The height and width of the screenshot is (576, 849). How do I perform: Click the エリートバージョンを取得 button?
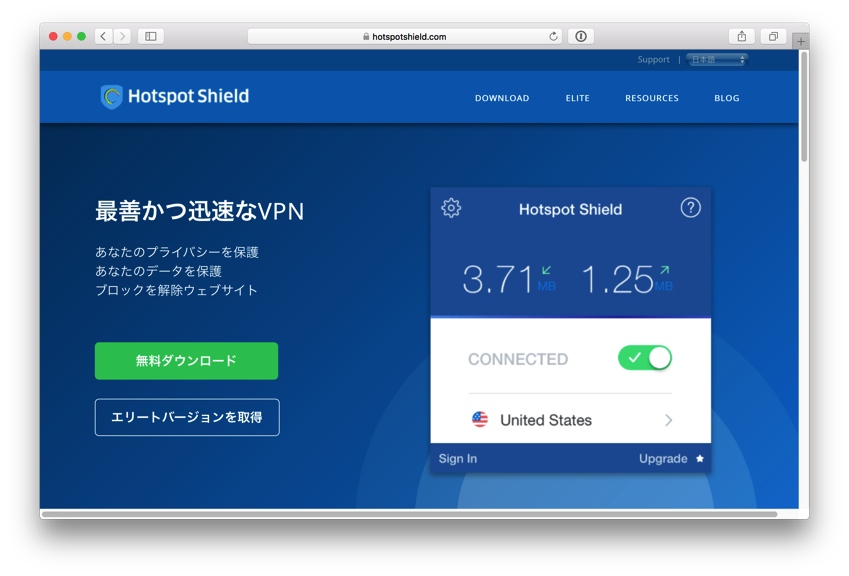click(x=187, y=417)
